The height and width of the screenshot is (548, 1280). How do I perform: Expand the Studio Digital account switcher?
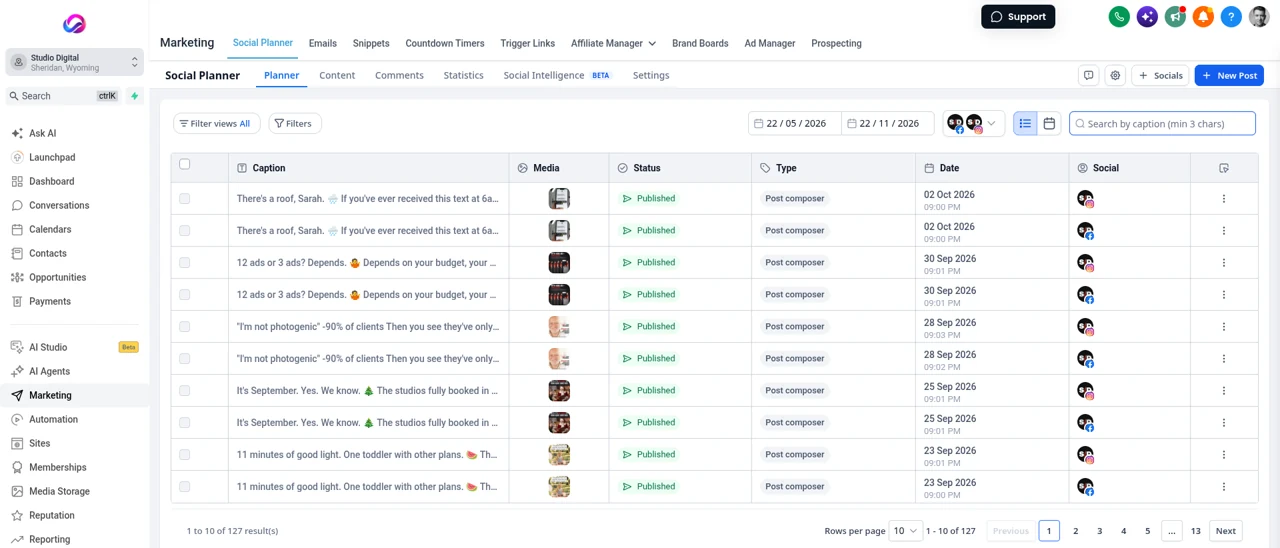[74, 62]
